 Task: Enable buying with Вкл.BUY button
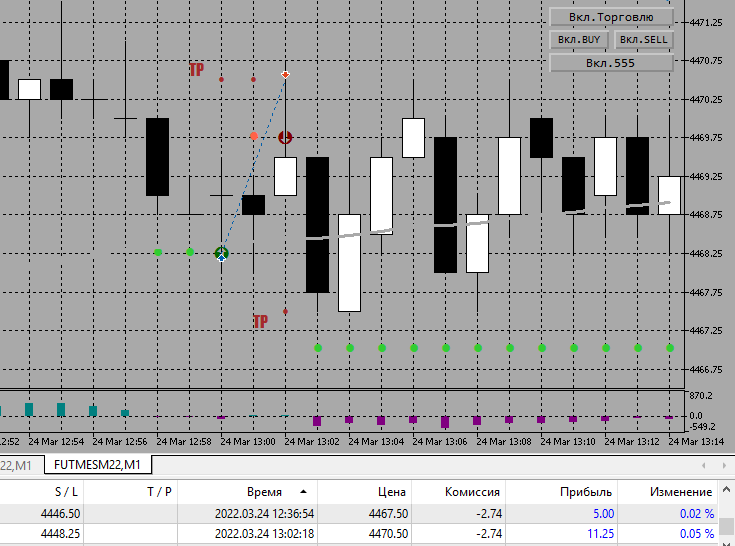(x=579, y=40)
